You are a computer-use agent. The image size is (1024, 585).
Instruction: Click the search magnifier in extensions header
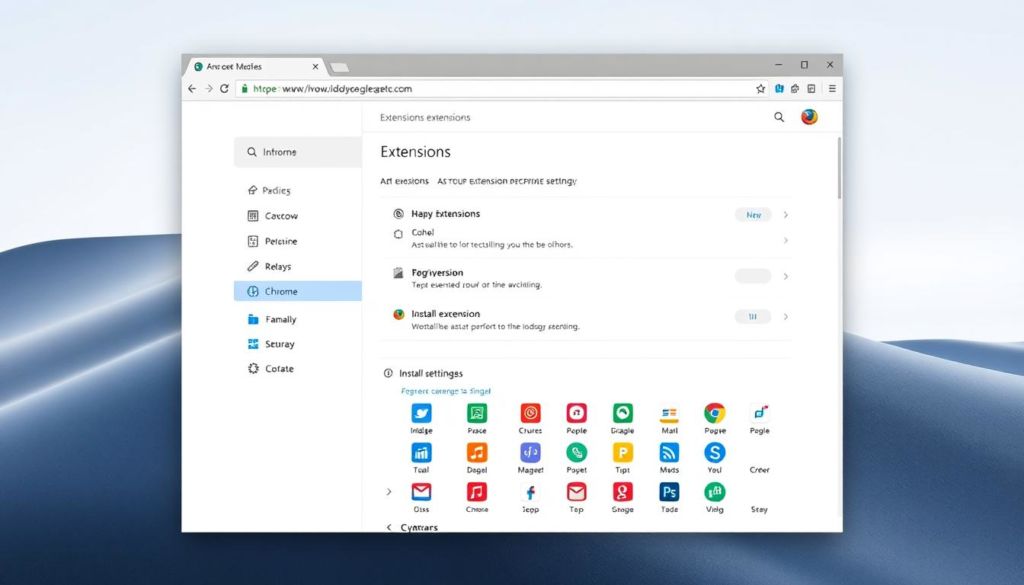[779, 117]
